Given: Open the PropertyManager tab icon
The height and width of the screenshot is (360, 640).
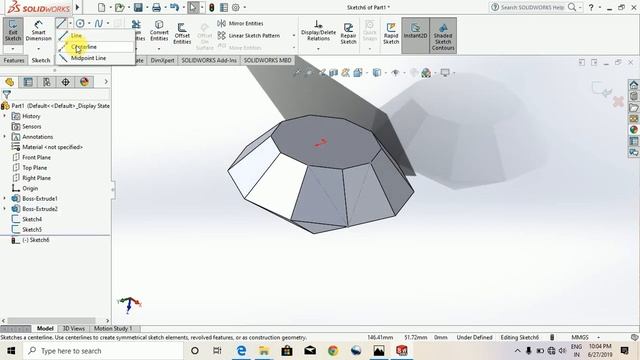Looking at the screenshot, I should [28, 82].
